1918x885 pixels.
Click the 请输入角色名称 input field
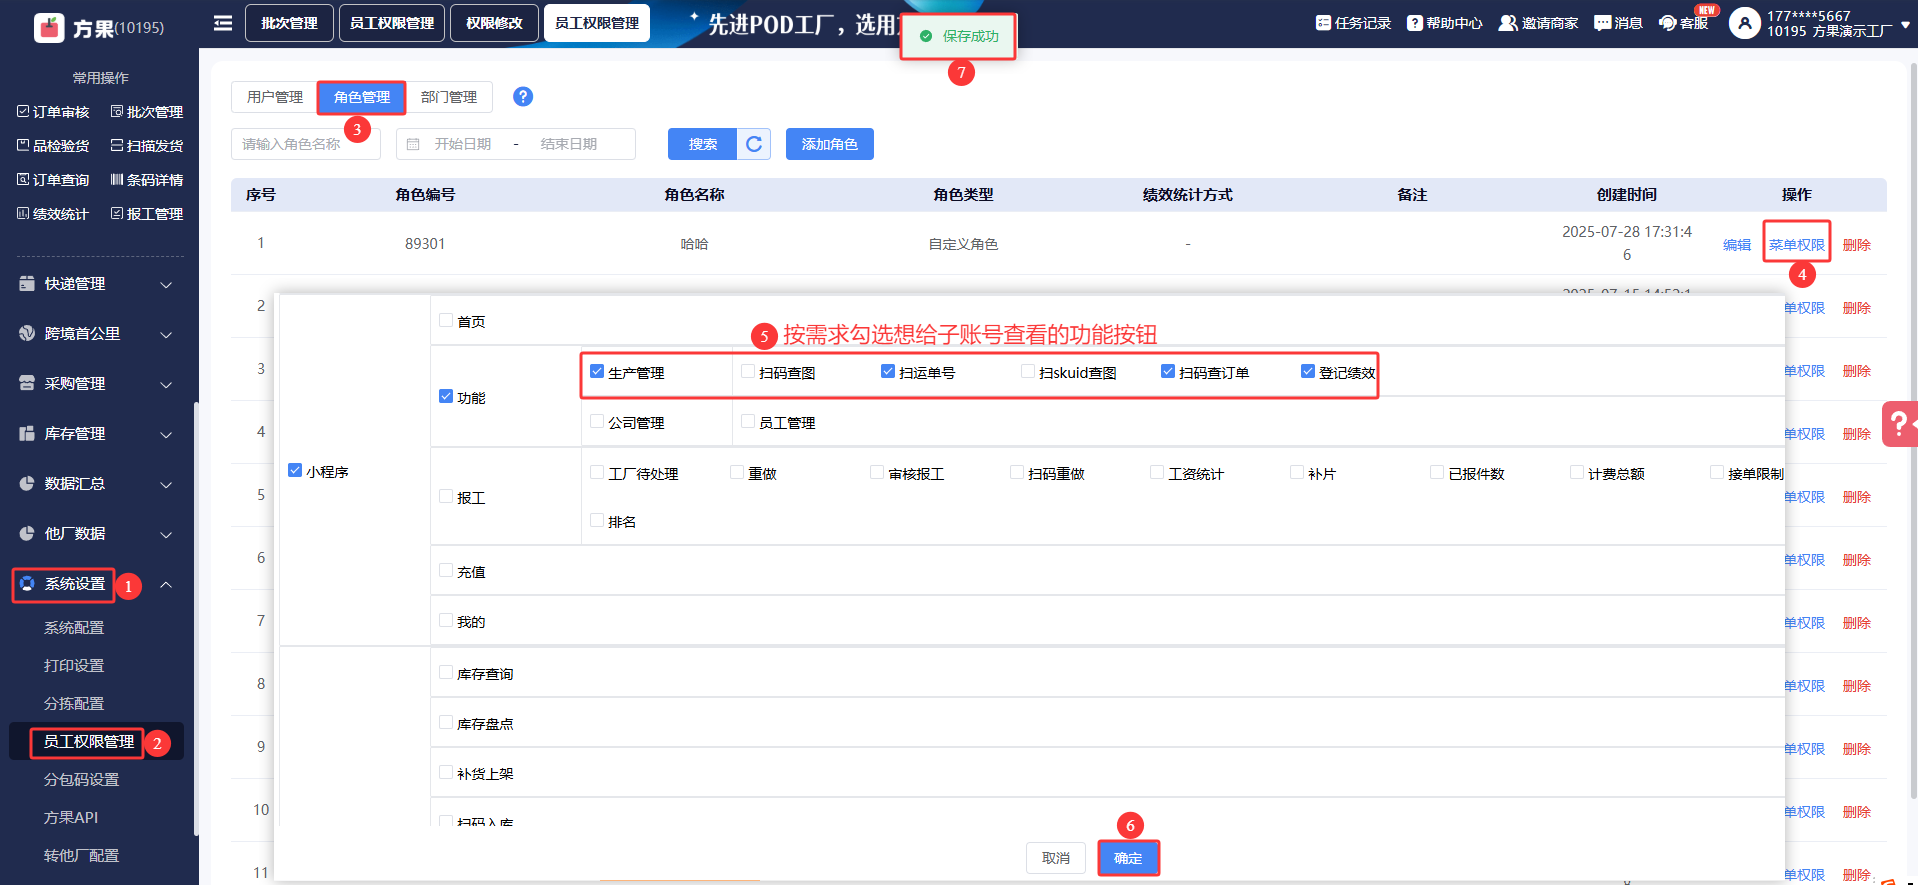(x=305, y=144)
